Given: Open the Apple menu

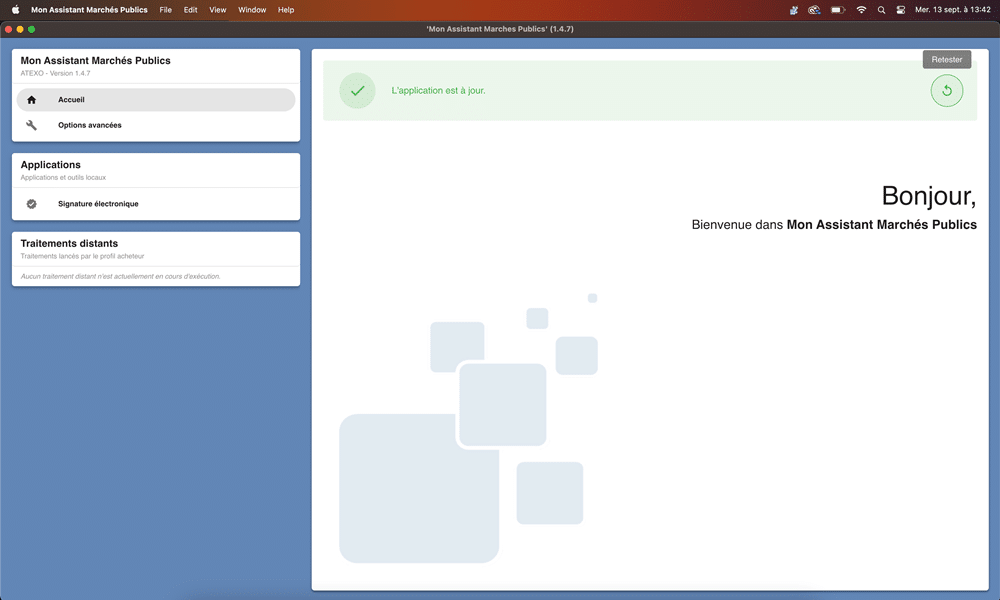Looking at the screenshot, I should click(x=15, y=10).
